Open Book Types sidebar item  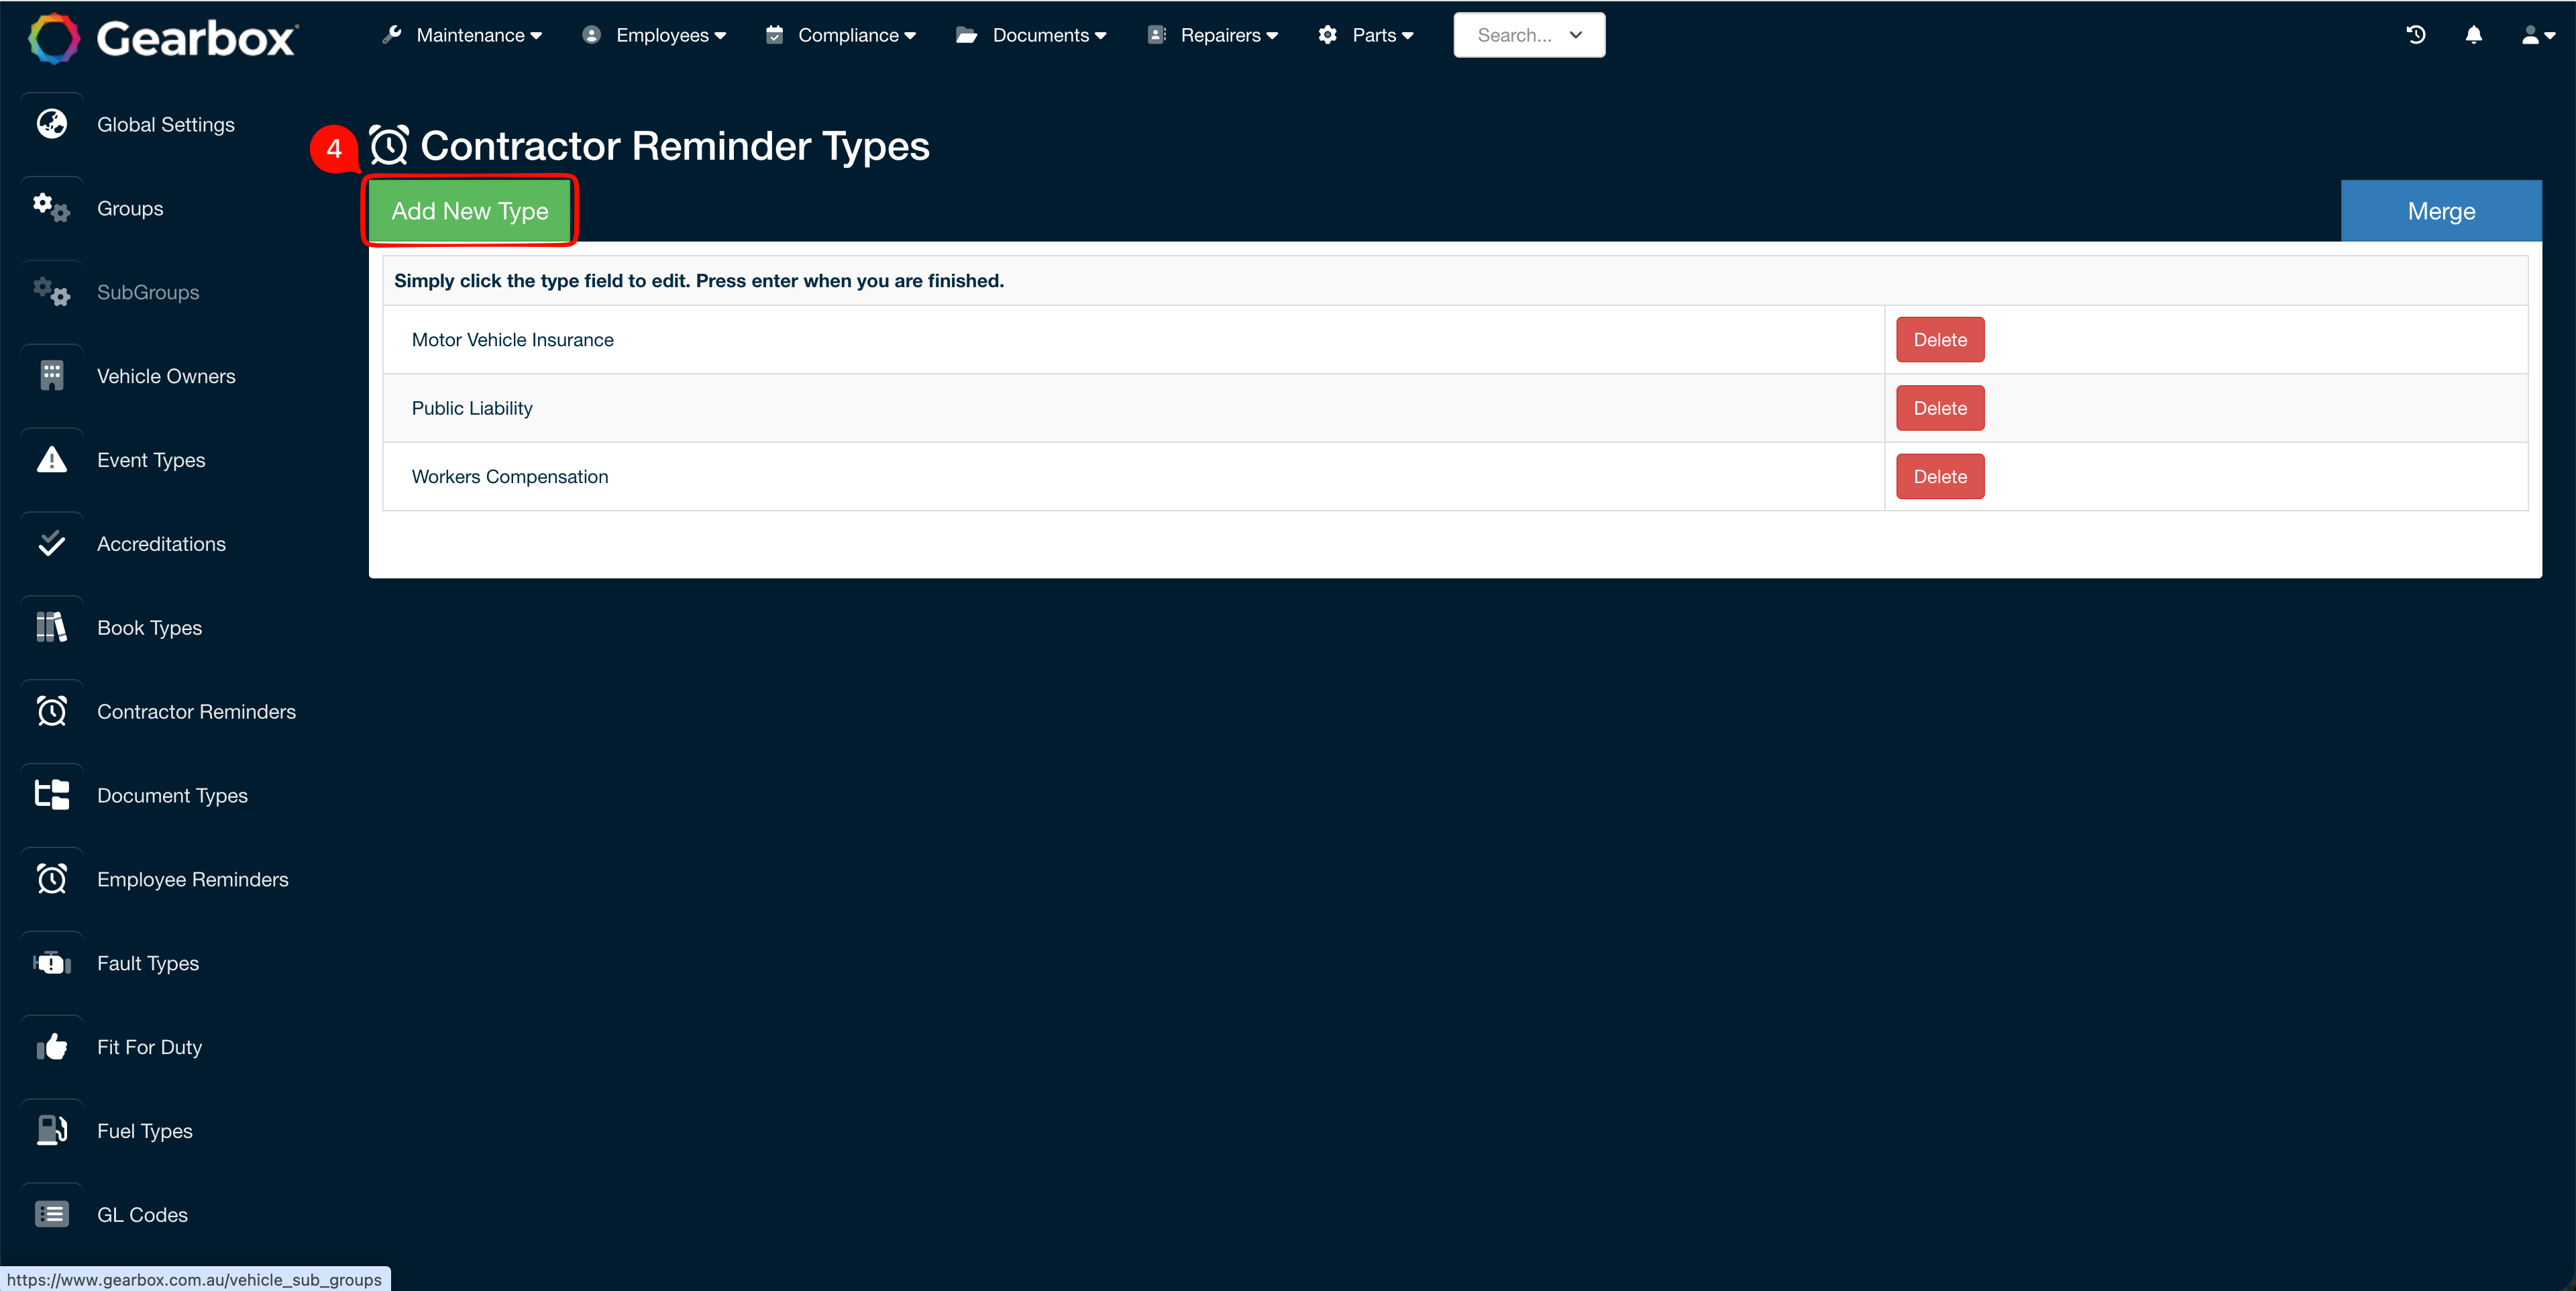pos(149,628)
